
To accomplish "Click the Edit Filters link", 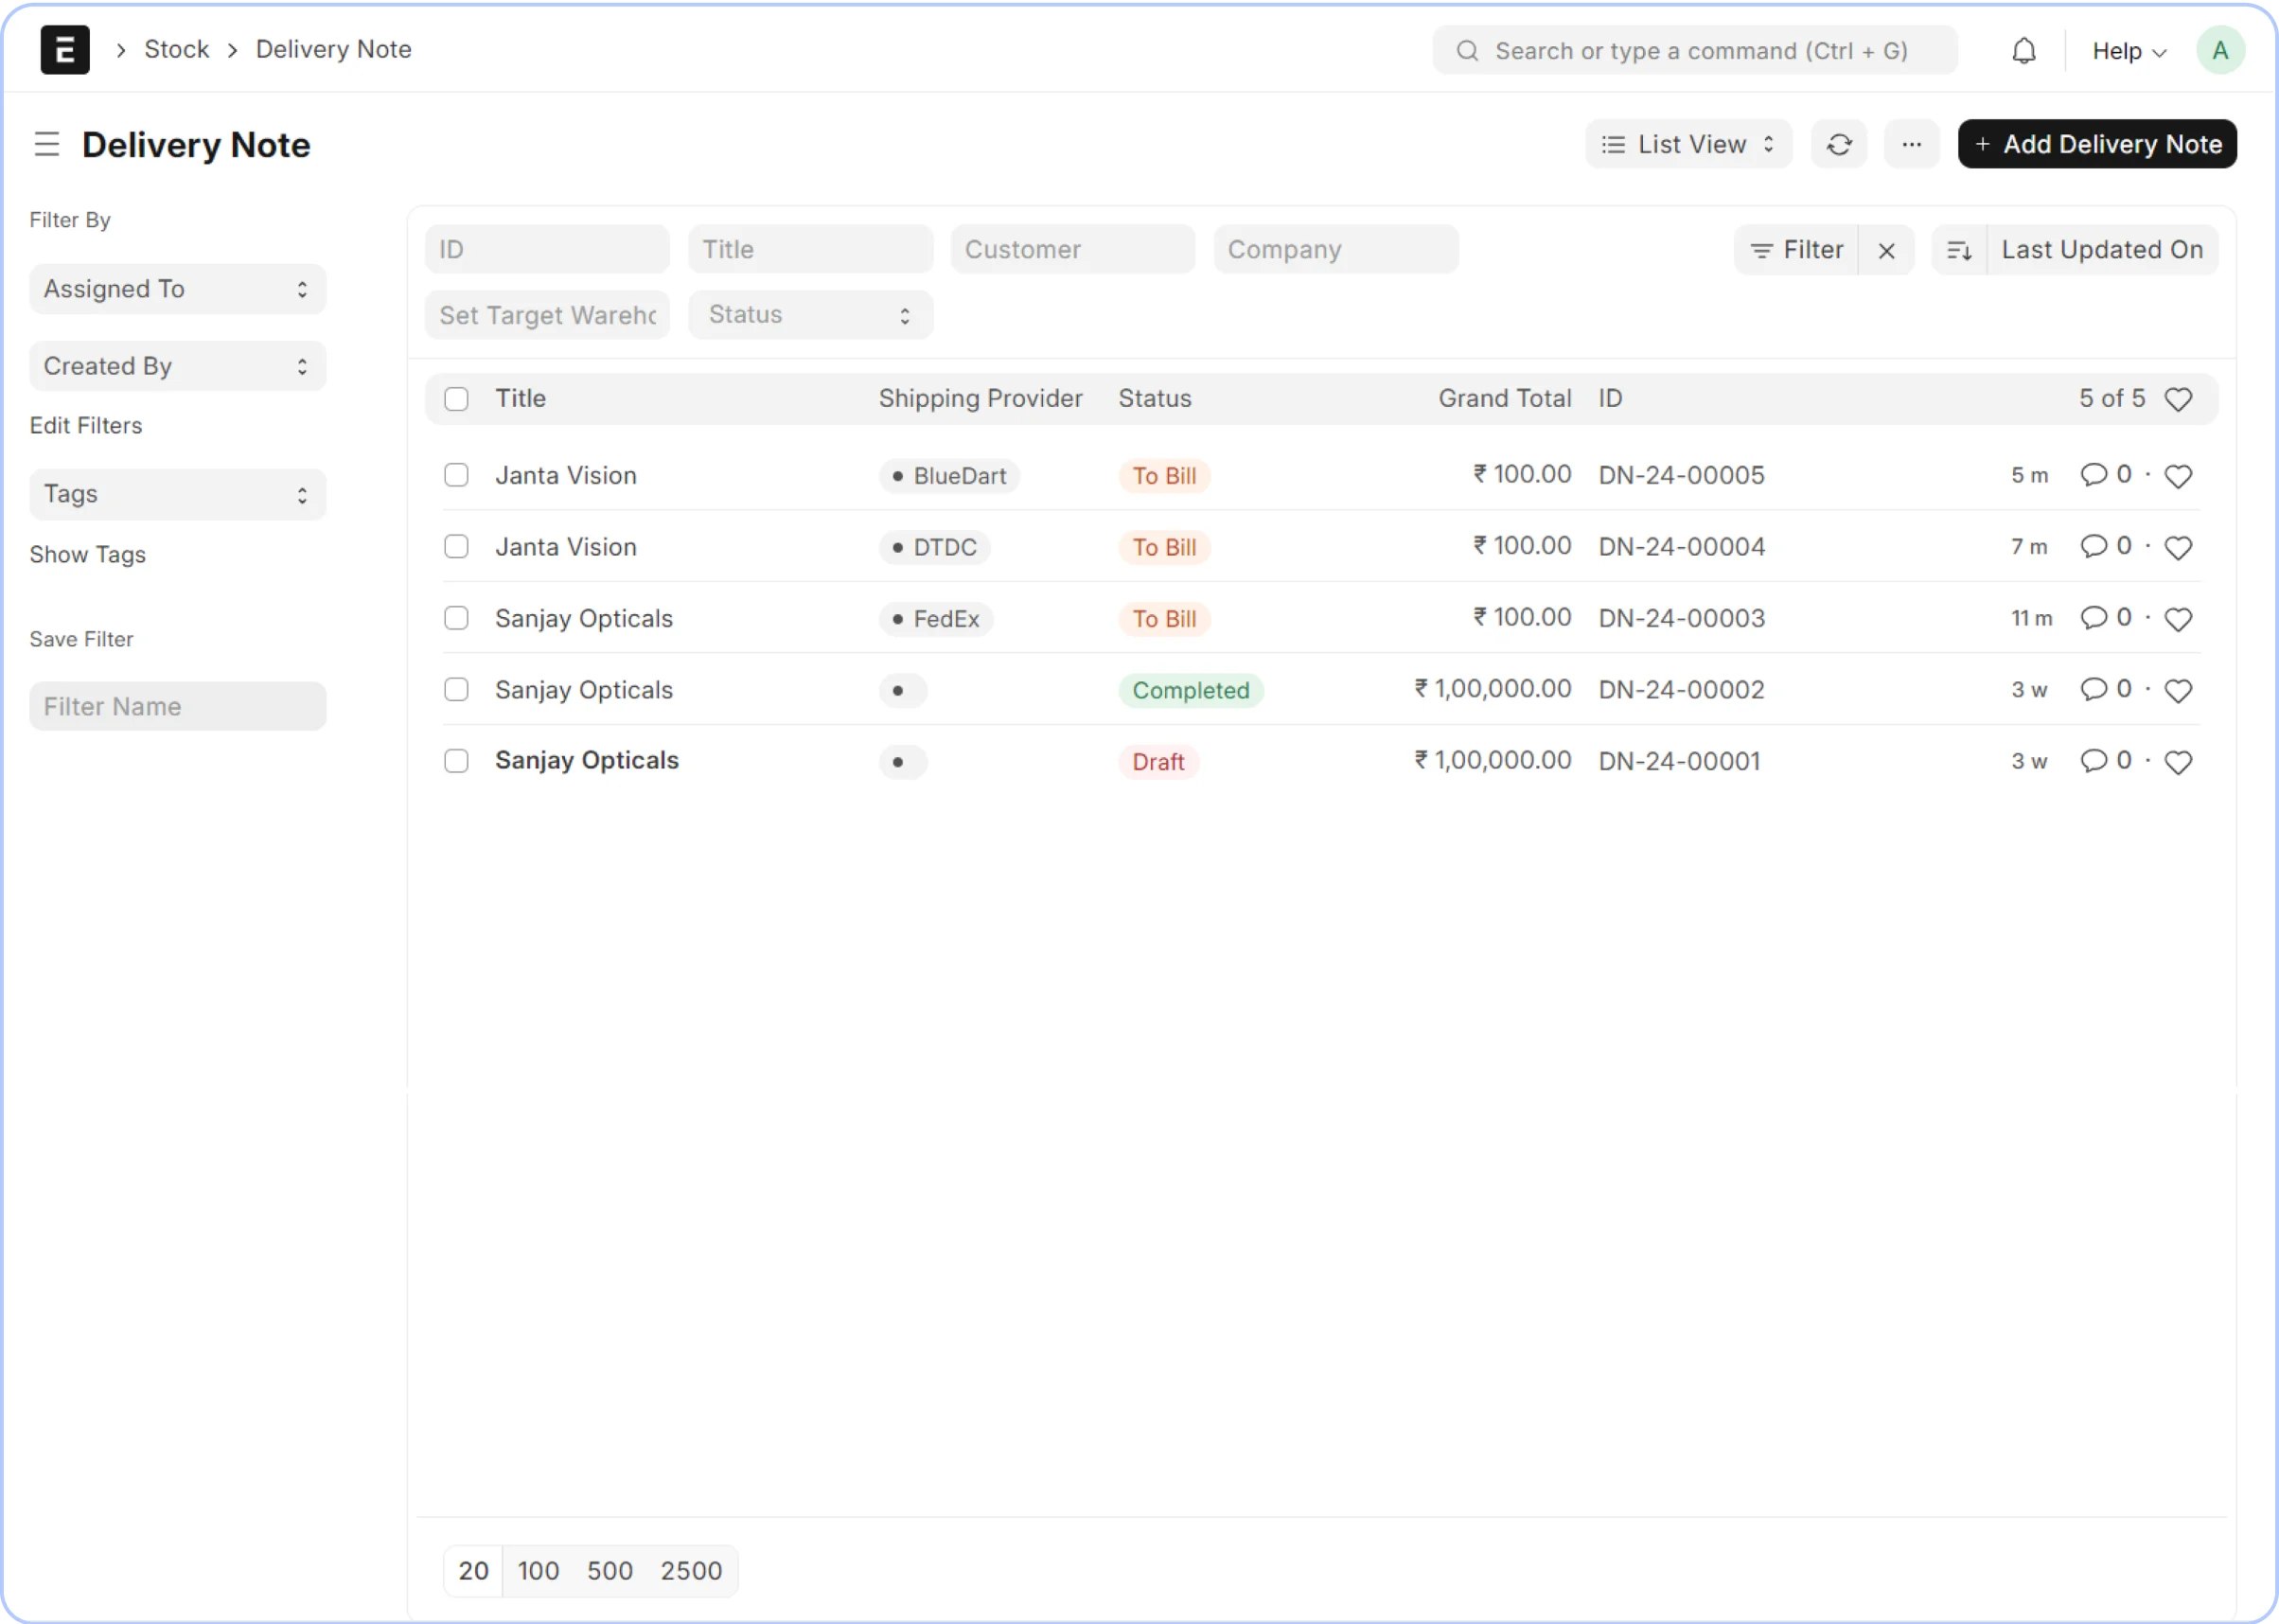I will click(x=86, y=426).
